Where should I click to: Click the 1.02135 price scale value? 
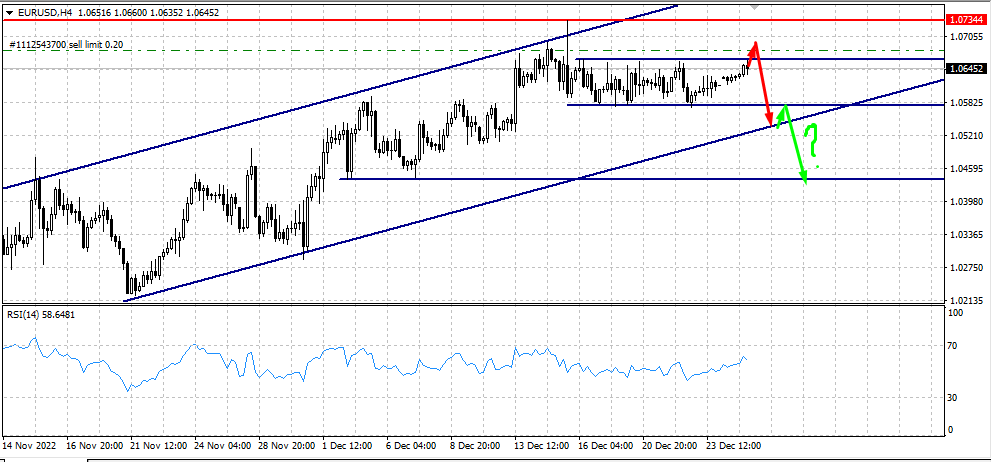coord(964,301)
